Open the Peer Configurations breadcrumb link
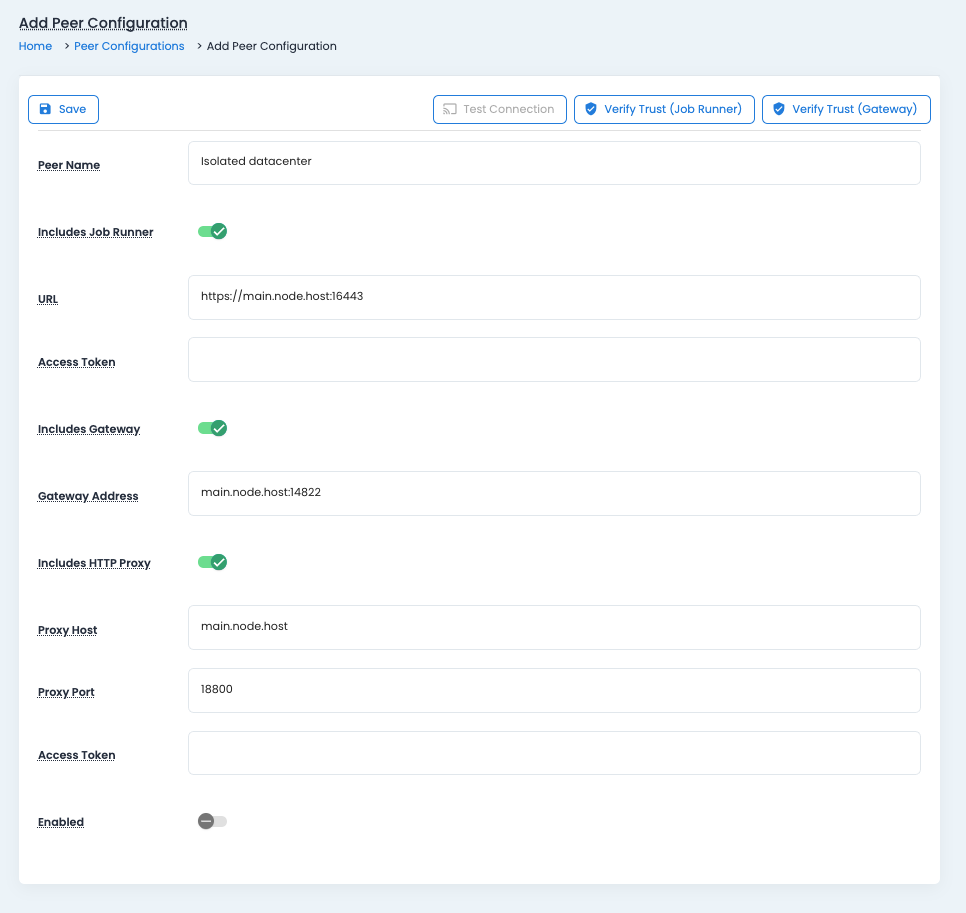The image size is (966, 913). click(x=129, y=46)
